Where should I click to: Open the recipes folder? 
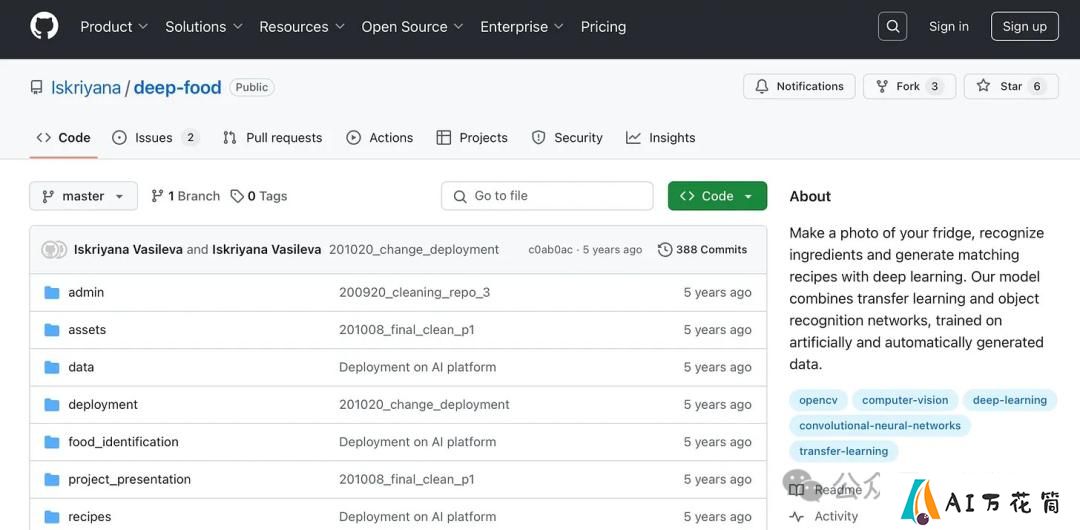(90, 516)
